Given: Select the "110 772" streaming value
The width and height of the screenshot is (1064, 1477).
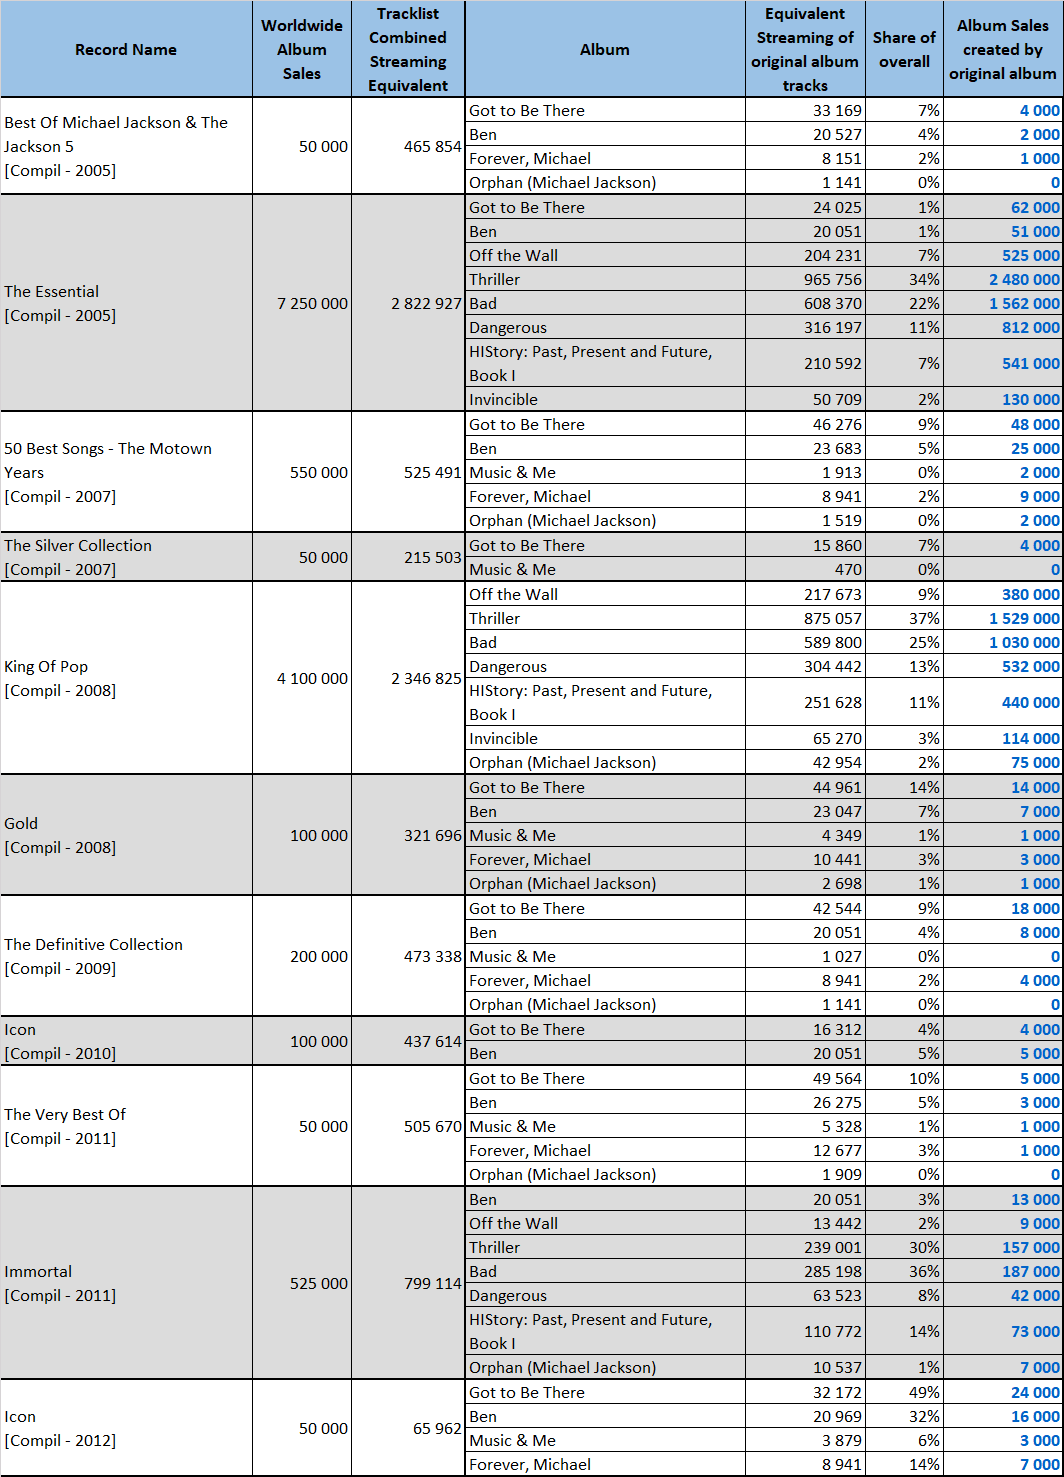Looking at the screenshot, I should (x=832, y=1331).
